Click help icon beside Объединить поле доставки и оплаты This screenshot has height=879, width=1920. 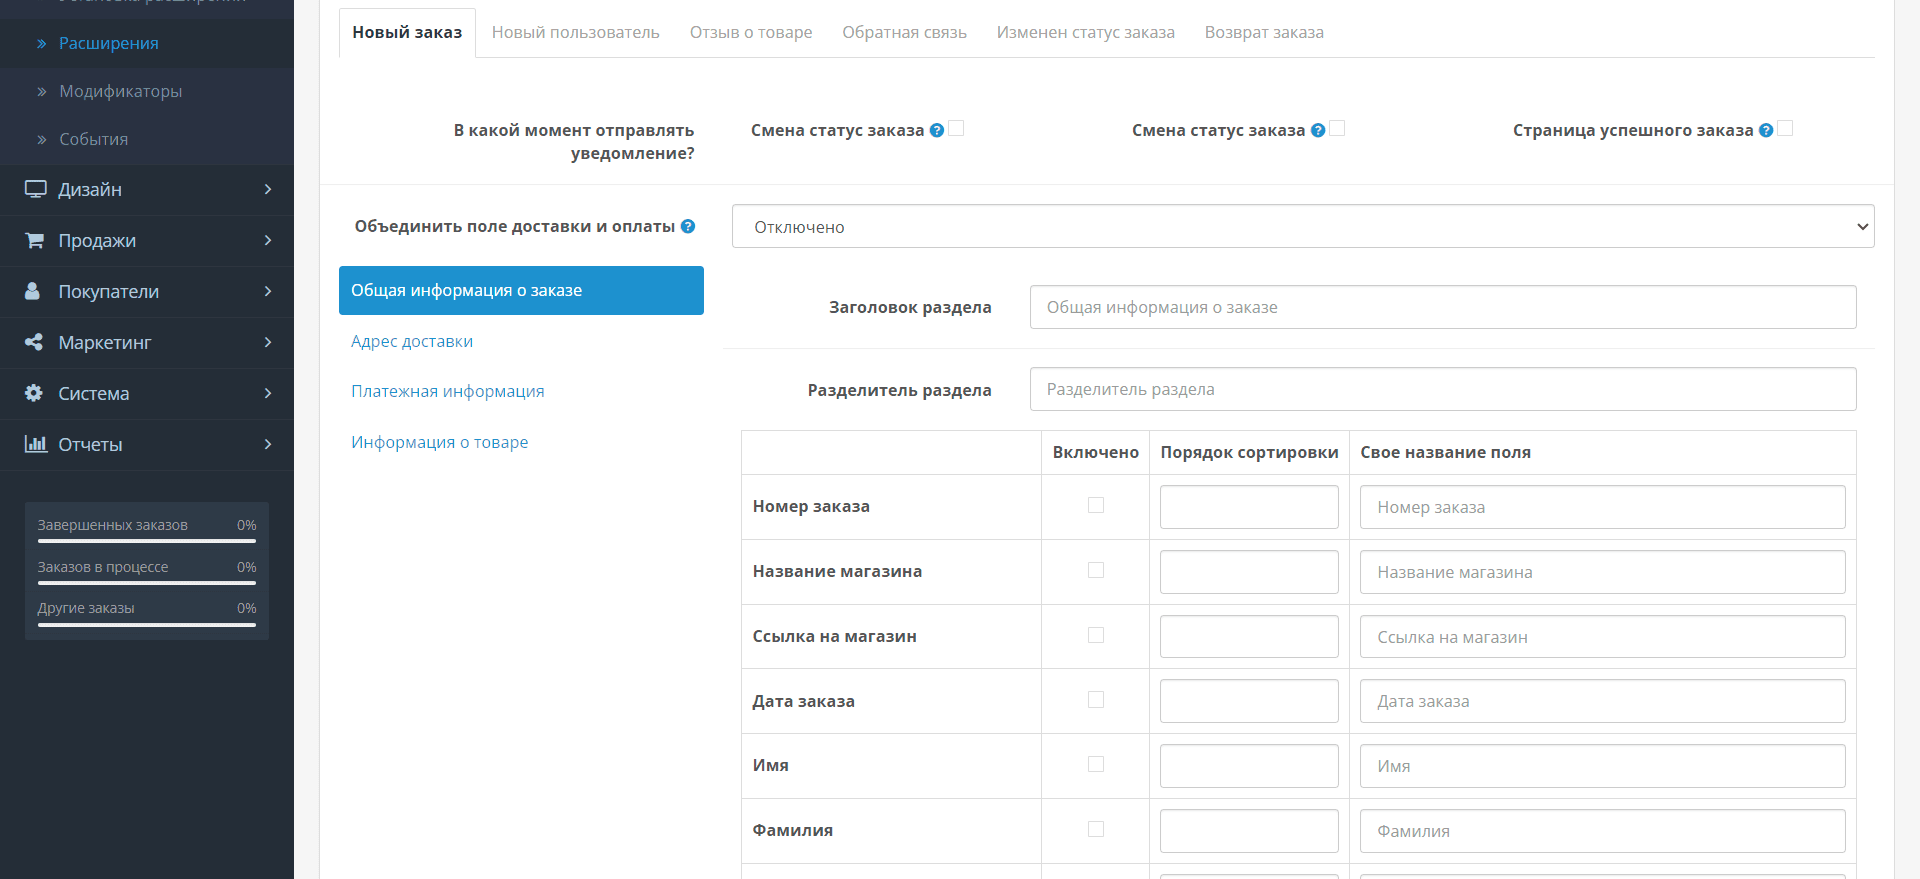point(688,226)
